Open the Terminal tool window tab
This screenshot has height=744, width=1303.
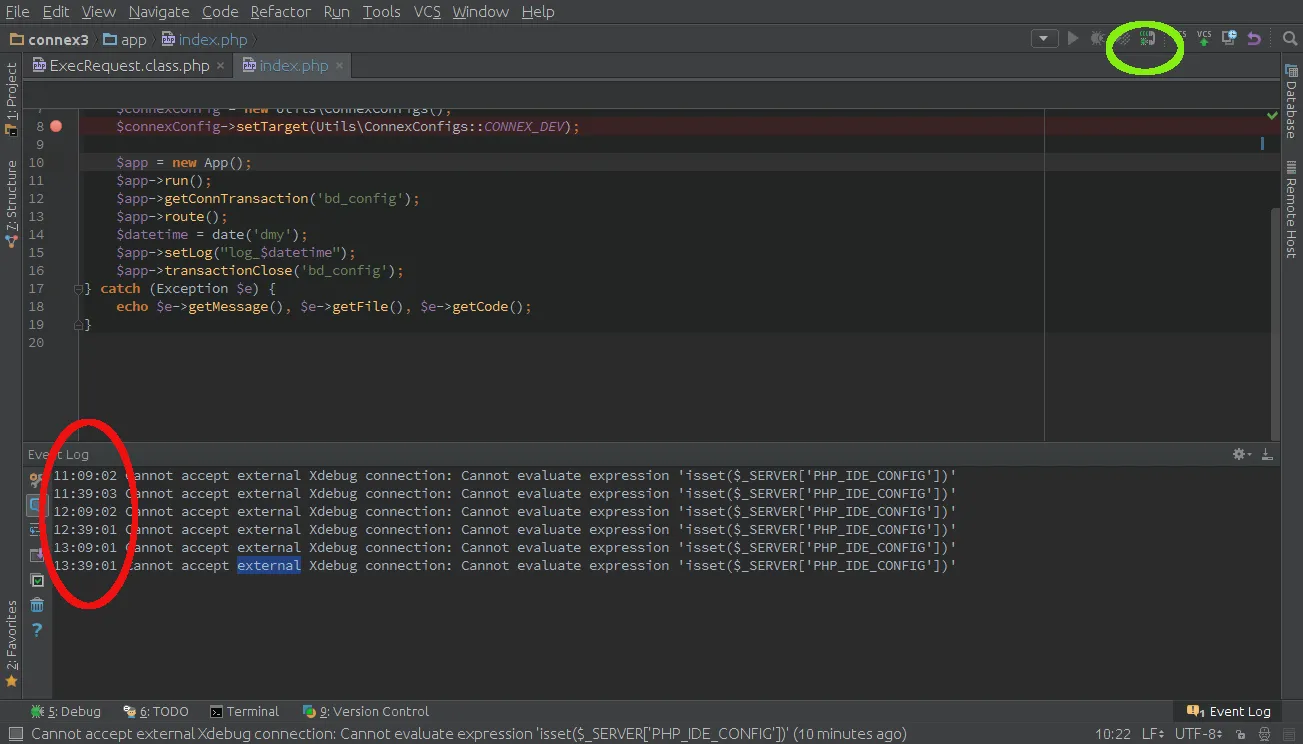coord(245,712)
